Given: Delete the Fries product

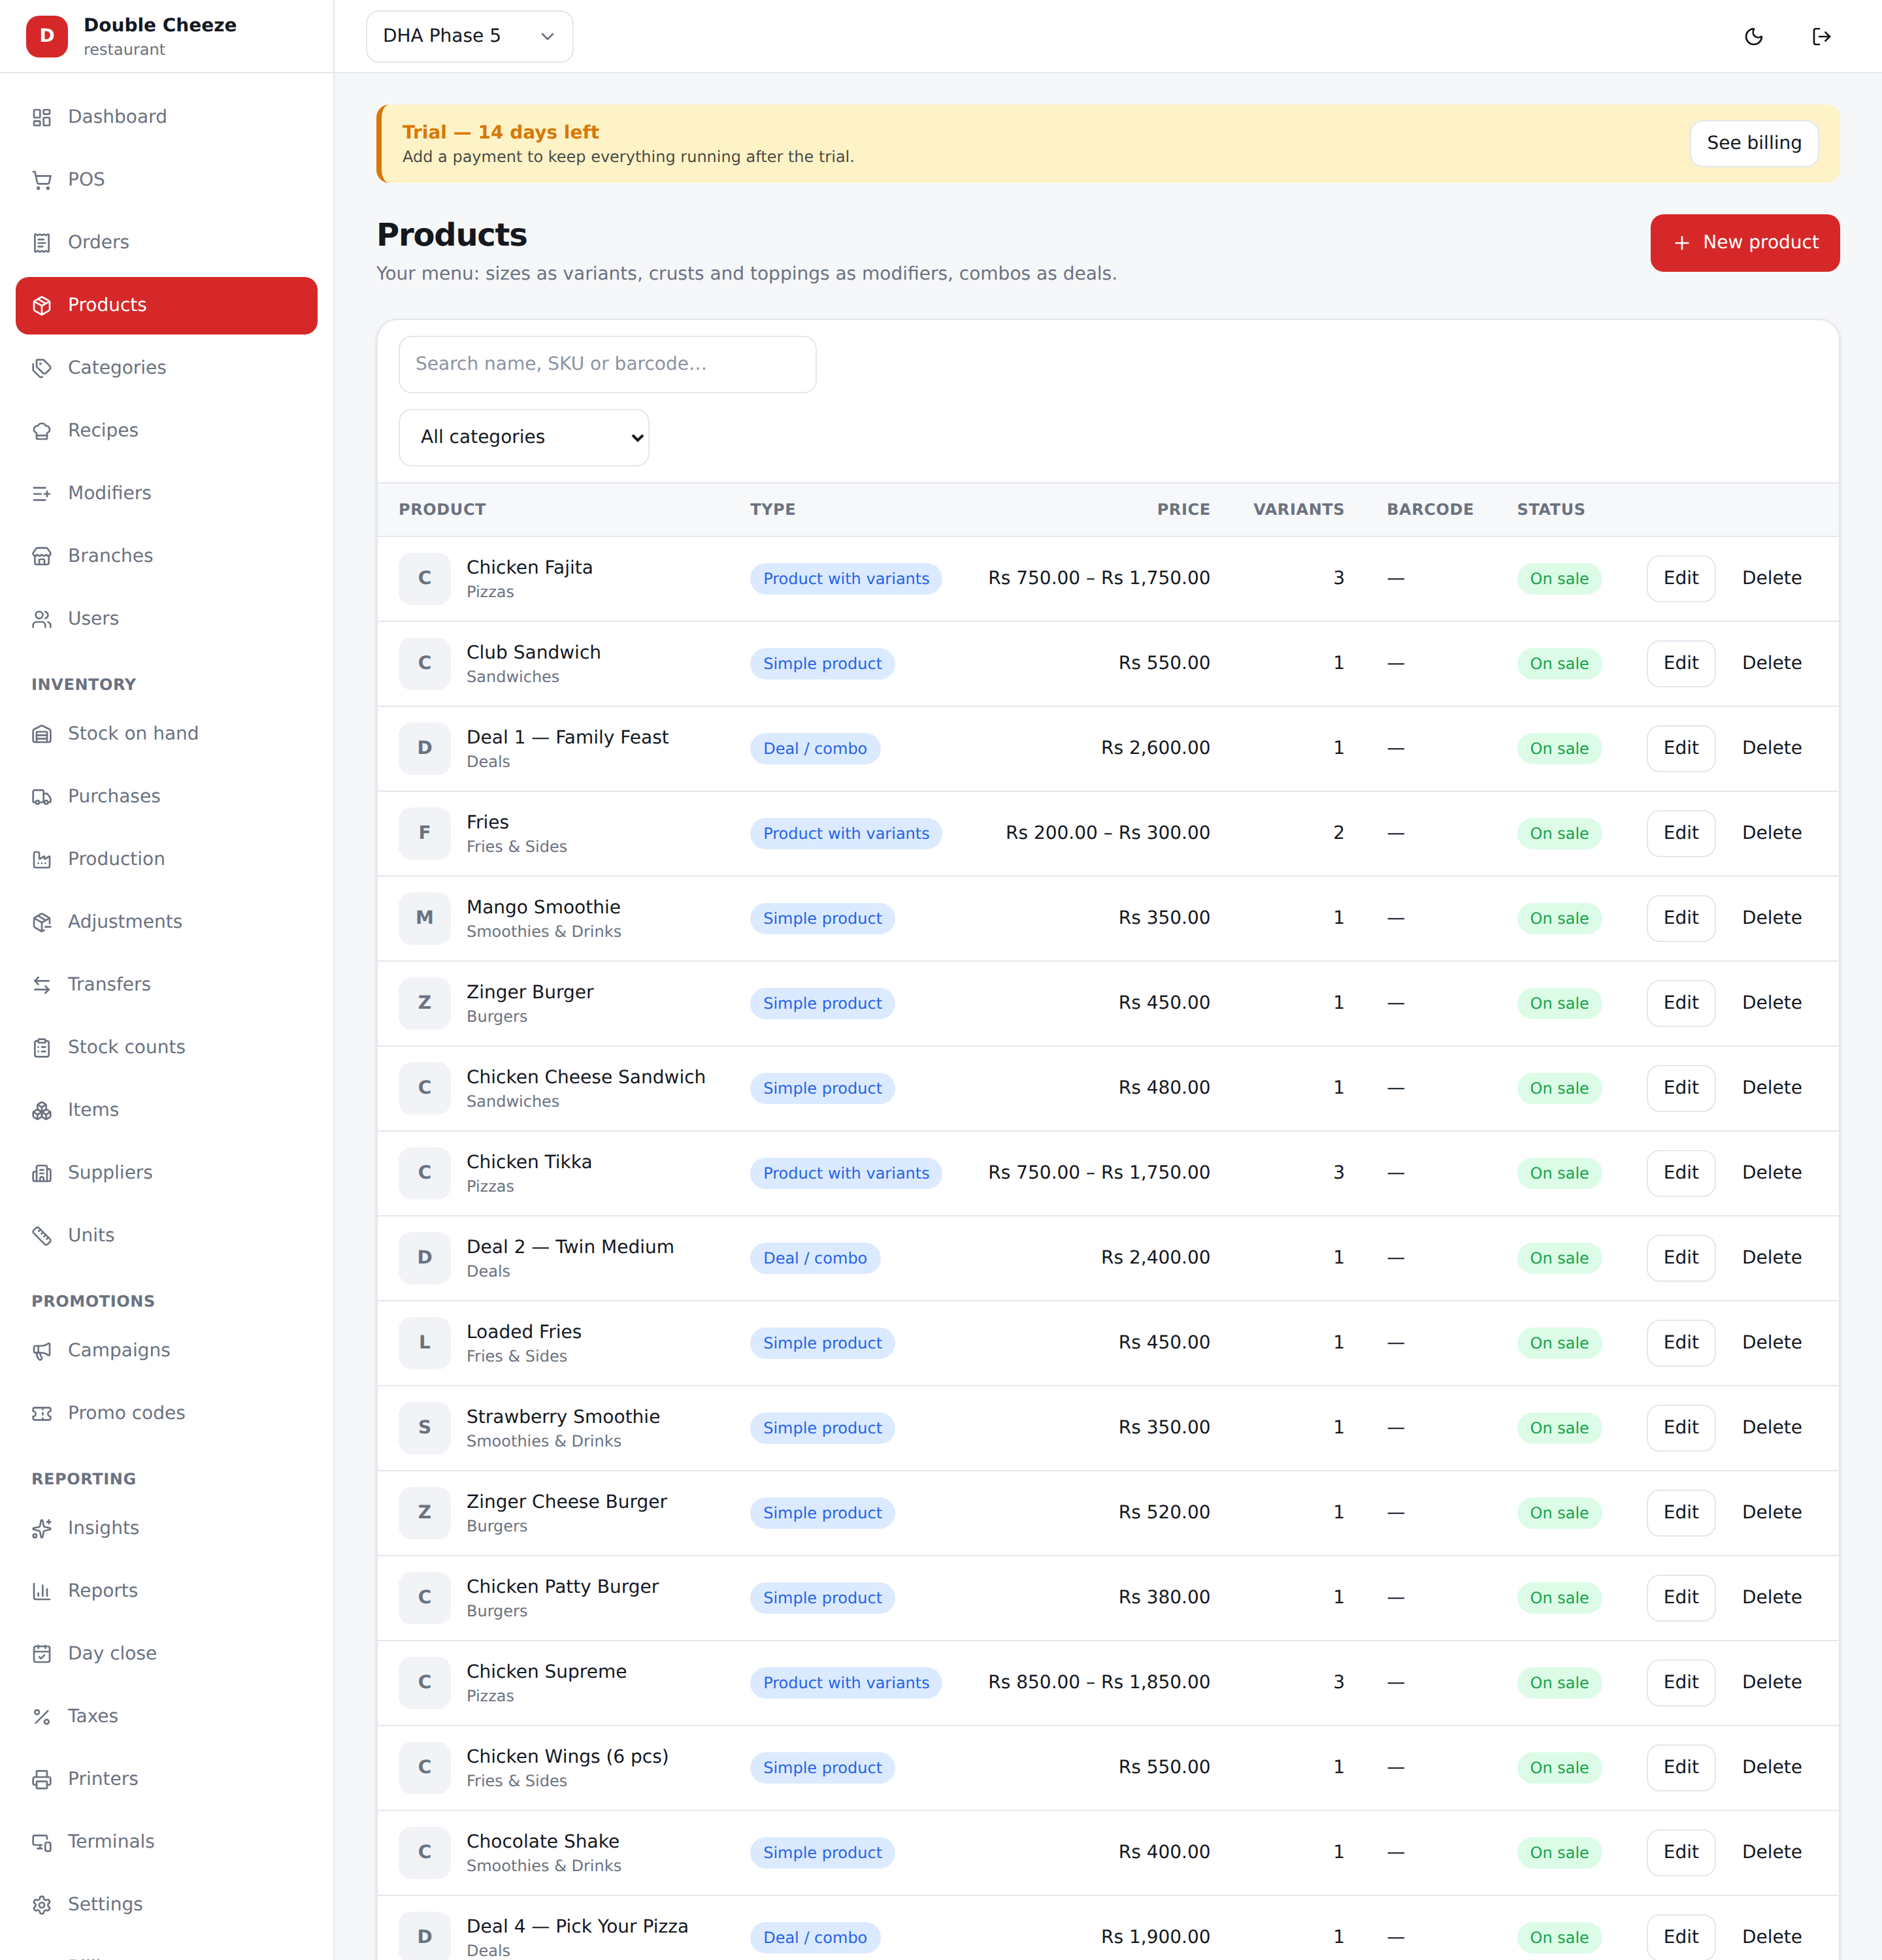Looking at the screenshot, I should (1771, 833).
